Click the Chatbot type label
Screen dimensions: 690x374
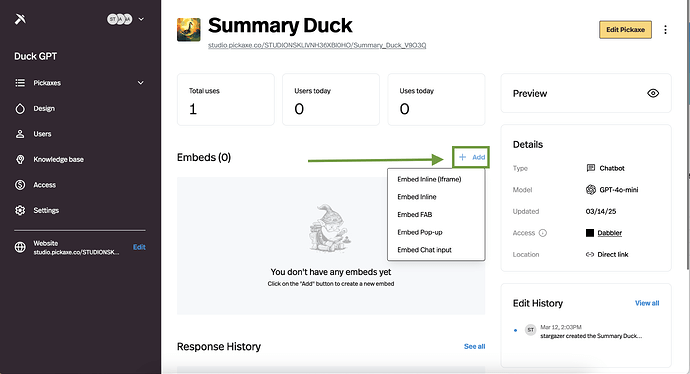(612, 168)
